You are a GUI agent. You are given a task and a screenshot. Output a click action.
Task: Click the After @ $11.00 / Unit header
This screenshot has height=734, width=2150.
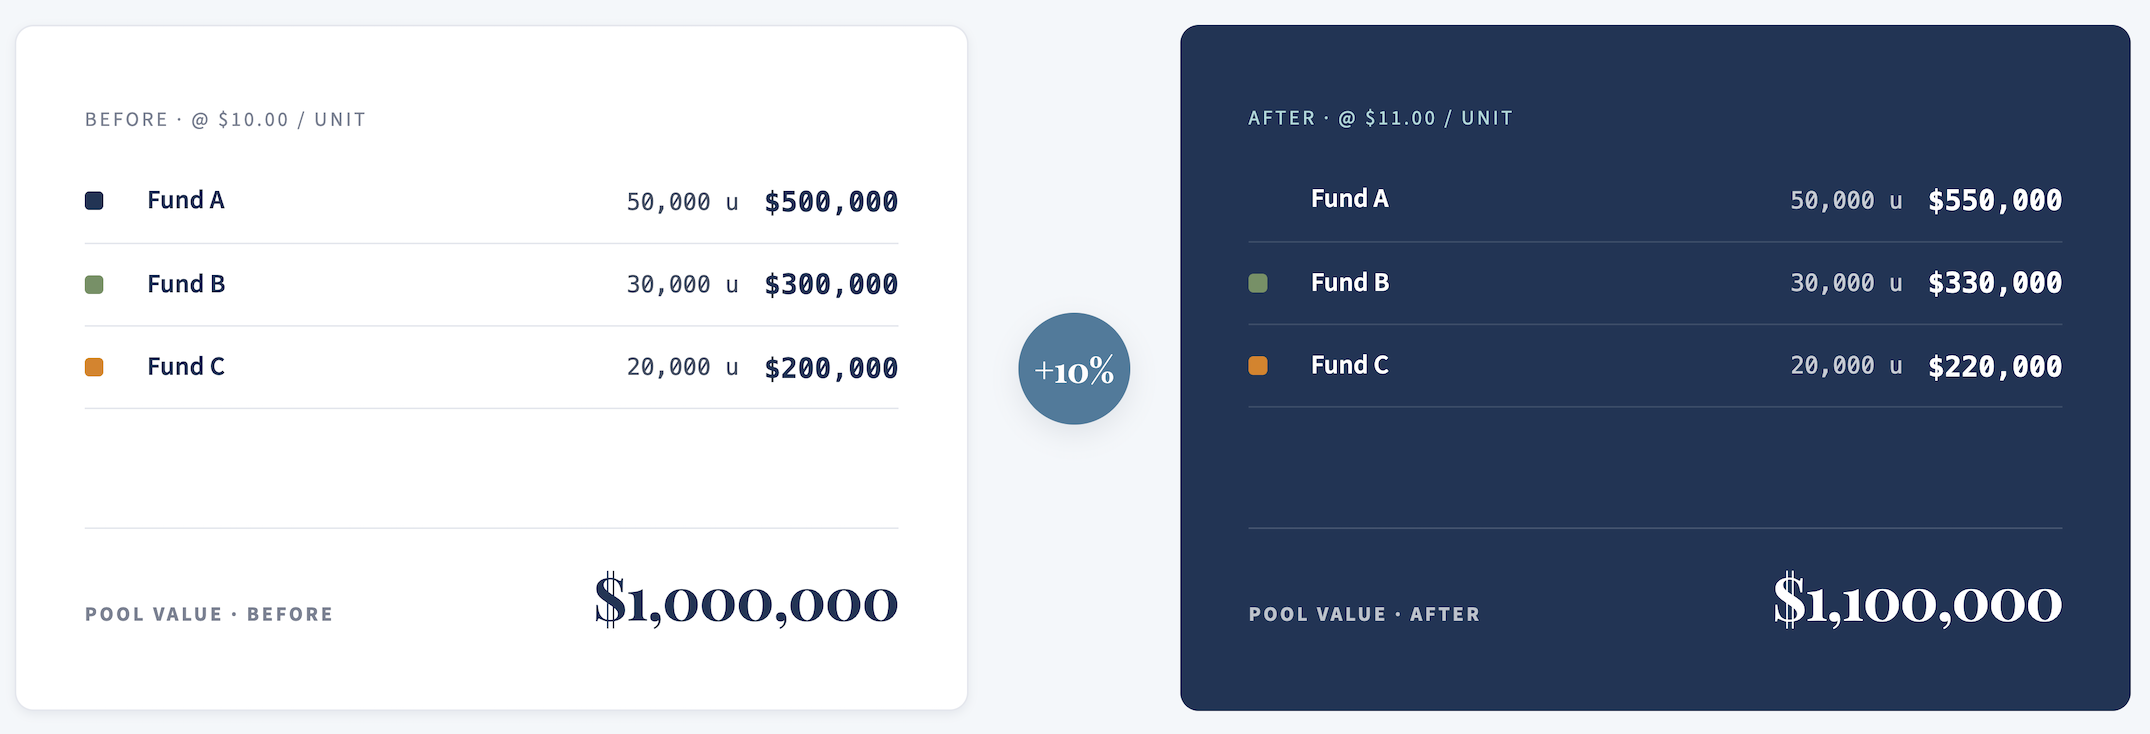[x=1381, y=118]
